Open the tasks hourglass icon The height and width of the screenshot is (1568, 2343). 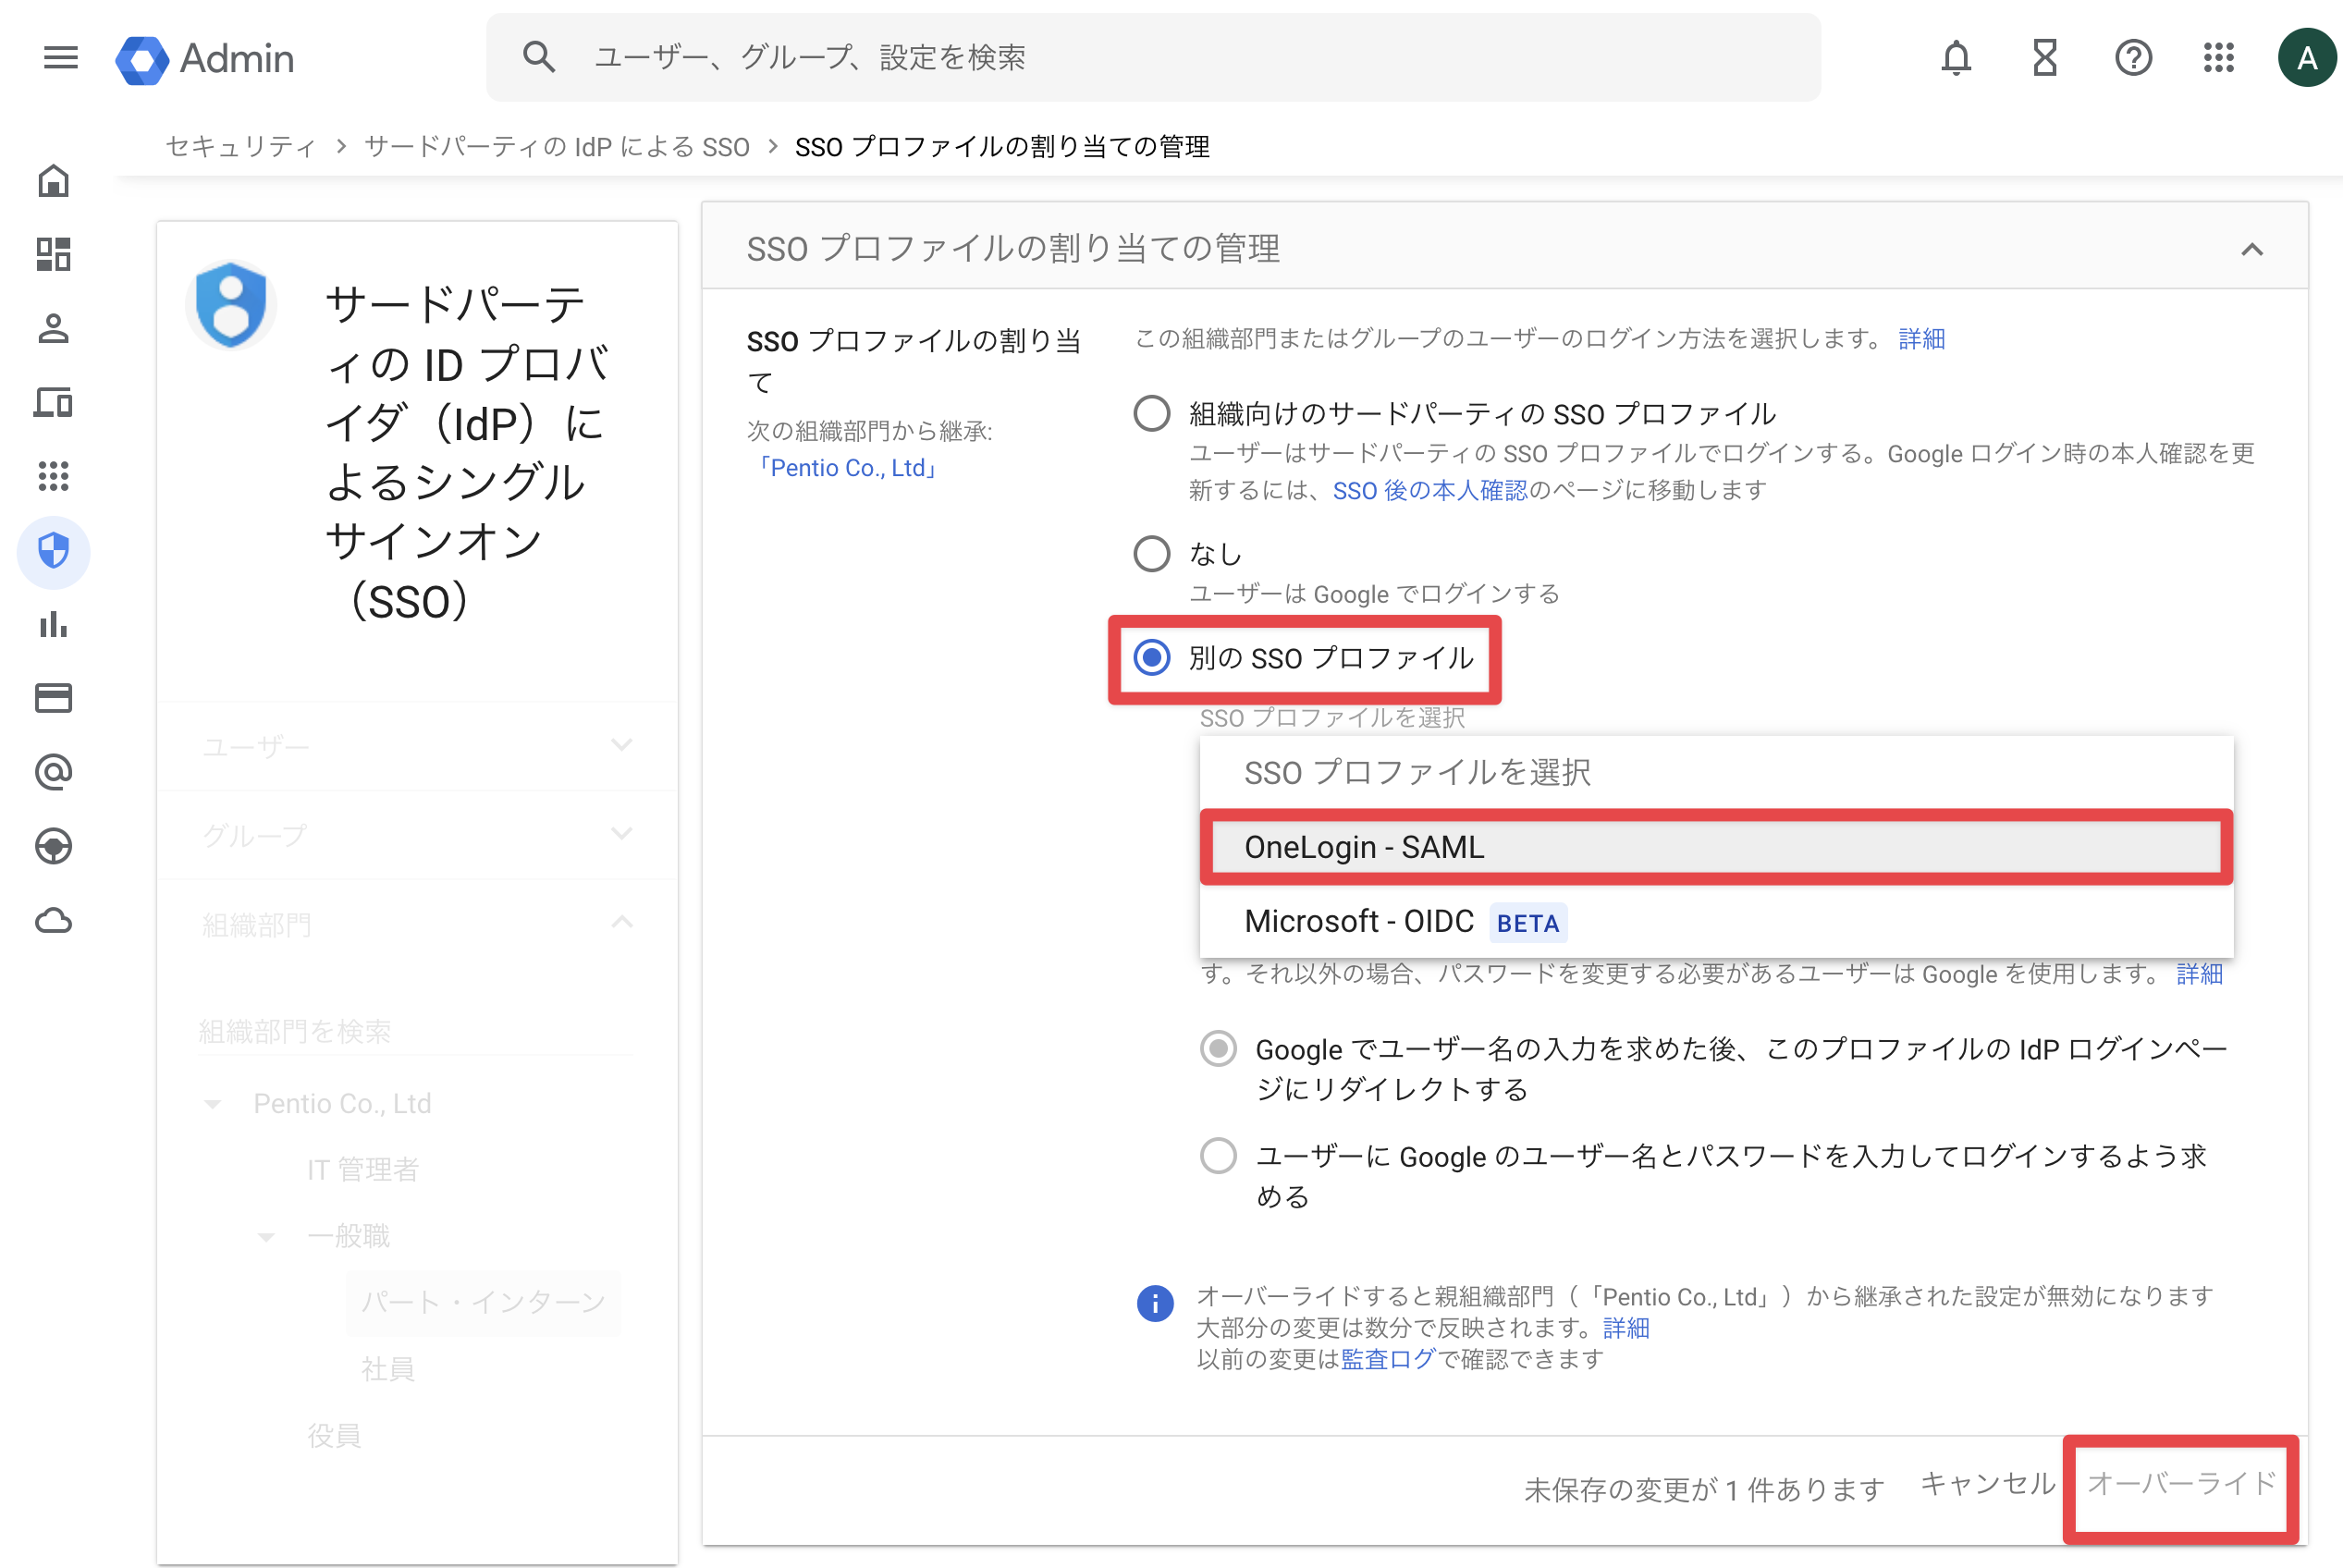pos(2045,58)
